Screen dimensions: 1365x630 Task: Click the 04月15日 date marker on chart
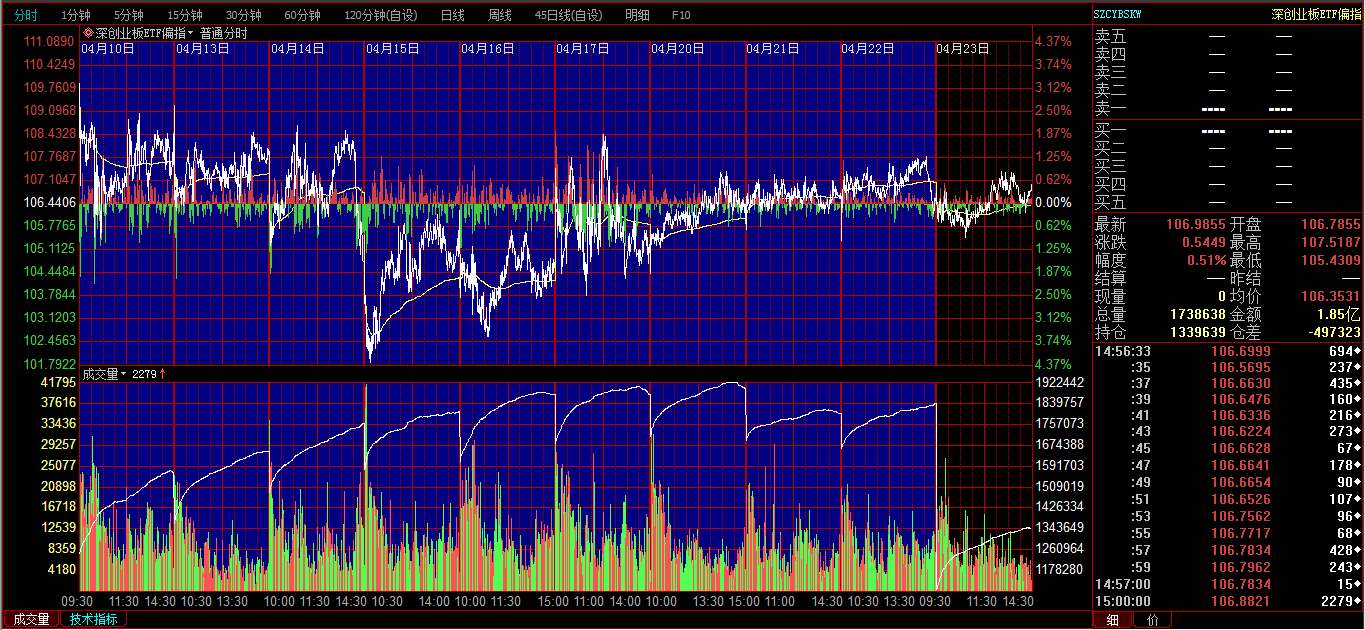tap(392, 48)
